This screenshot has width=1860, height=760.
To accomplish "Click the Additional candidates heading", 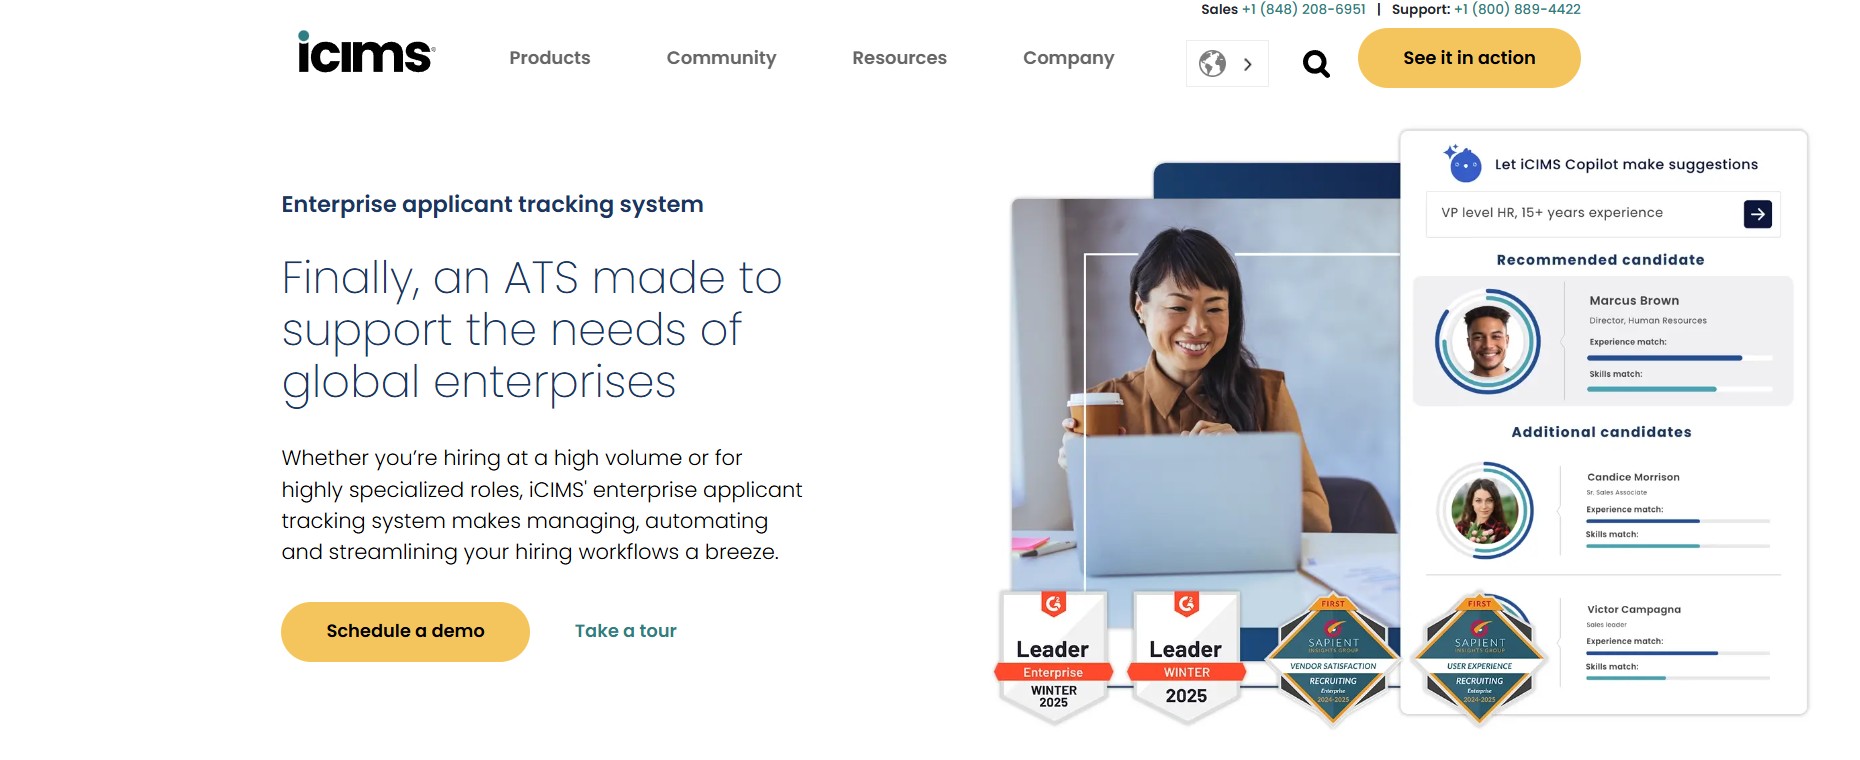I will (1601, 432).
